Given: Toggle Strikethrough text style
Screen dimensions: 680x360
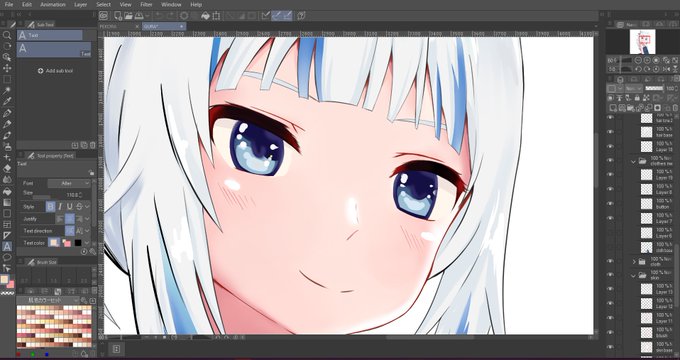Looking at the screenshot, I should coord(79,206).
